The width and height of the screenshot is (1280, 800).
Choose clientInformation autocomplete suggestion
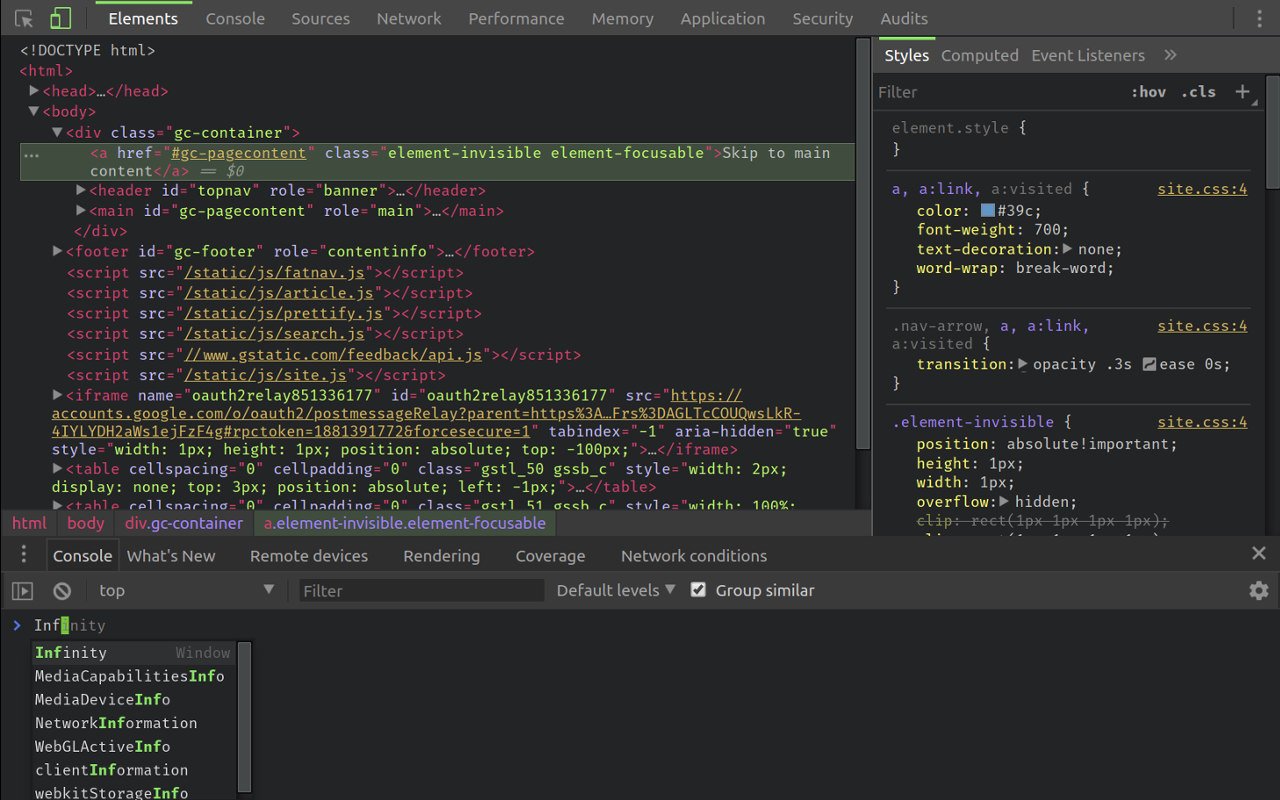coord(133,770)
